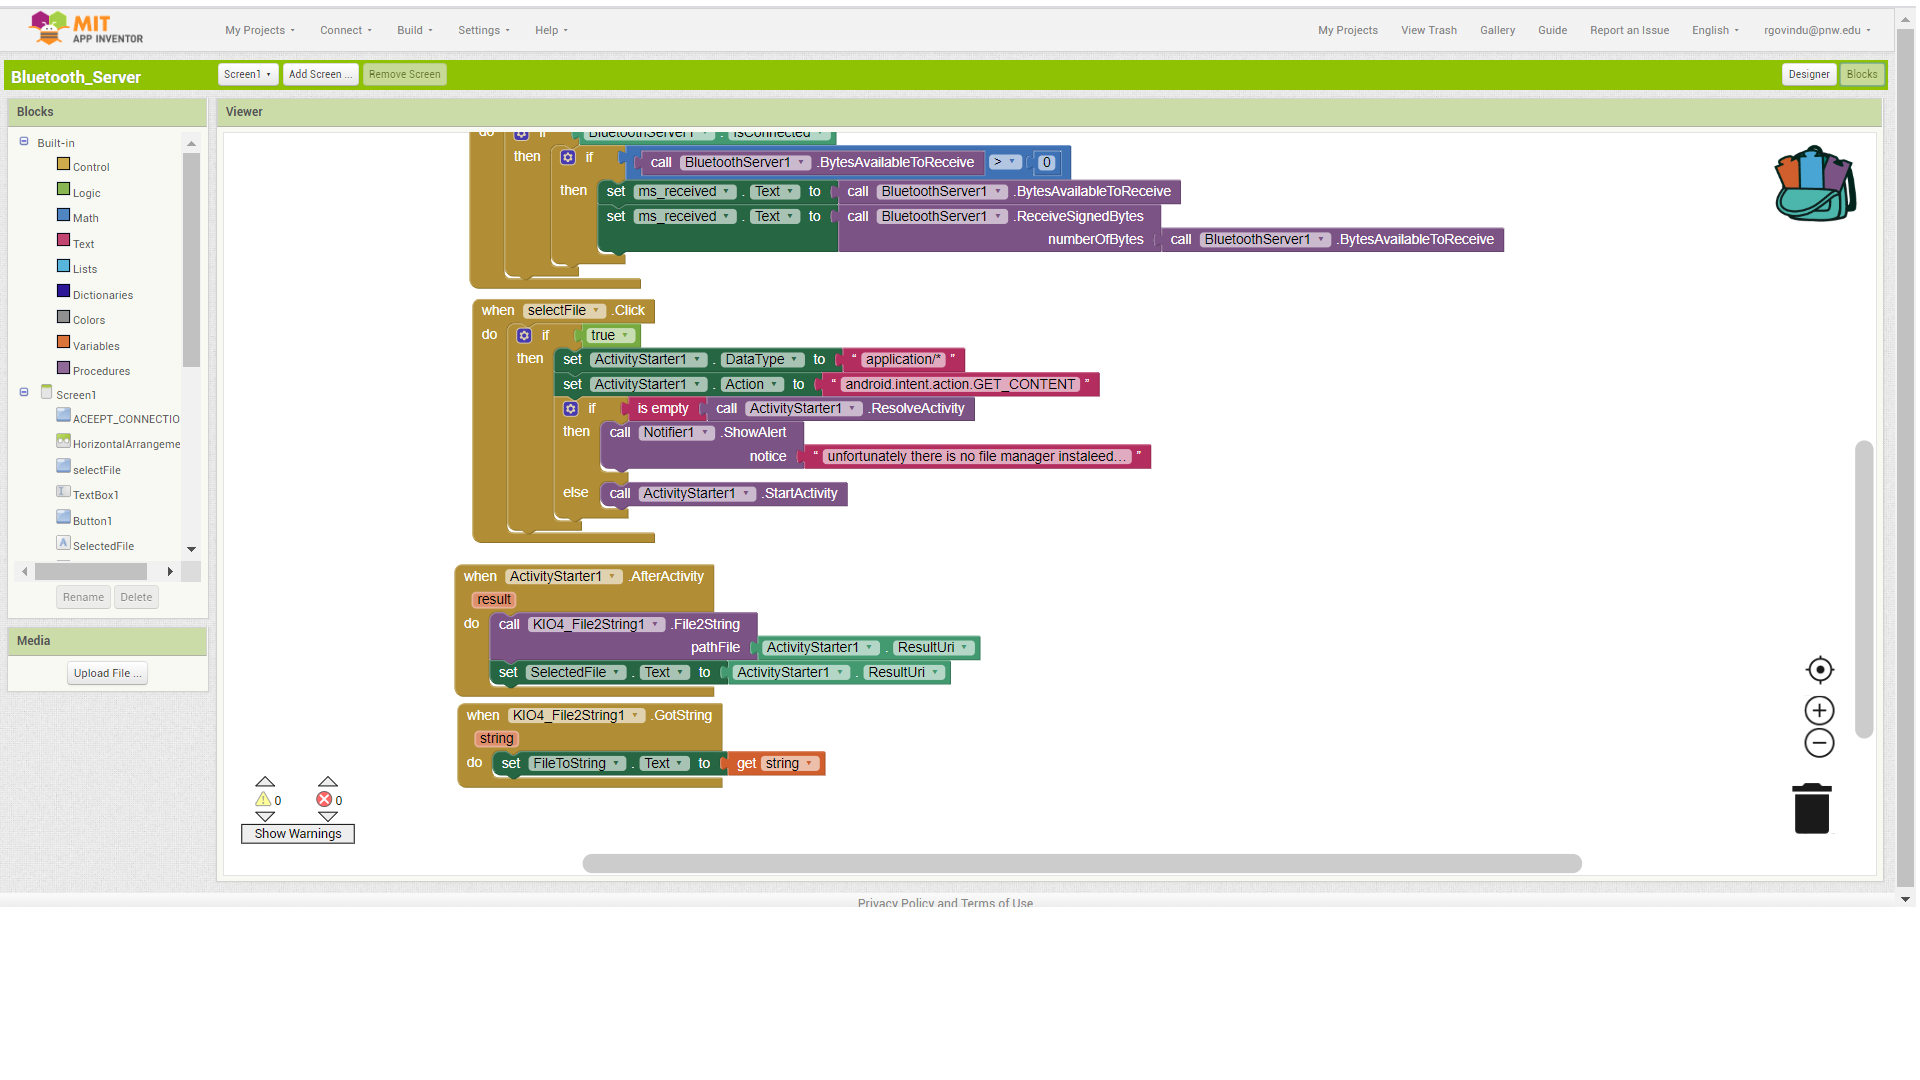Select the Colors block category
The image size is (1920, 1080).
(88, 320)
